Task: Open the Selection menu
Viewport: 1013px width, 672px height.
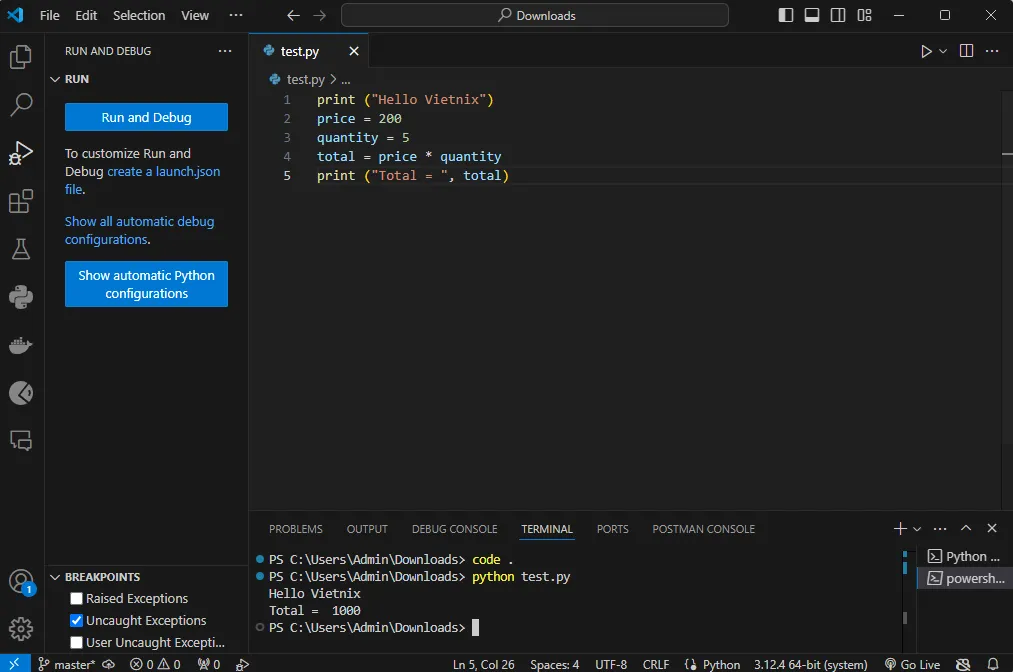Action: click(138, 15)
